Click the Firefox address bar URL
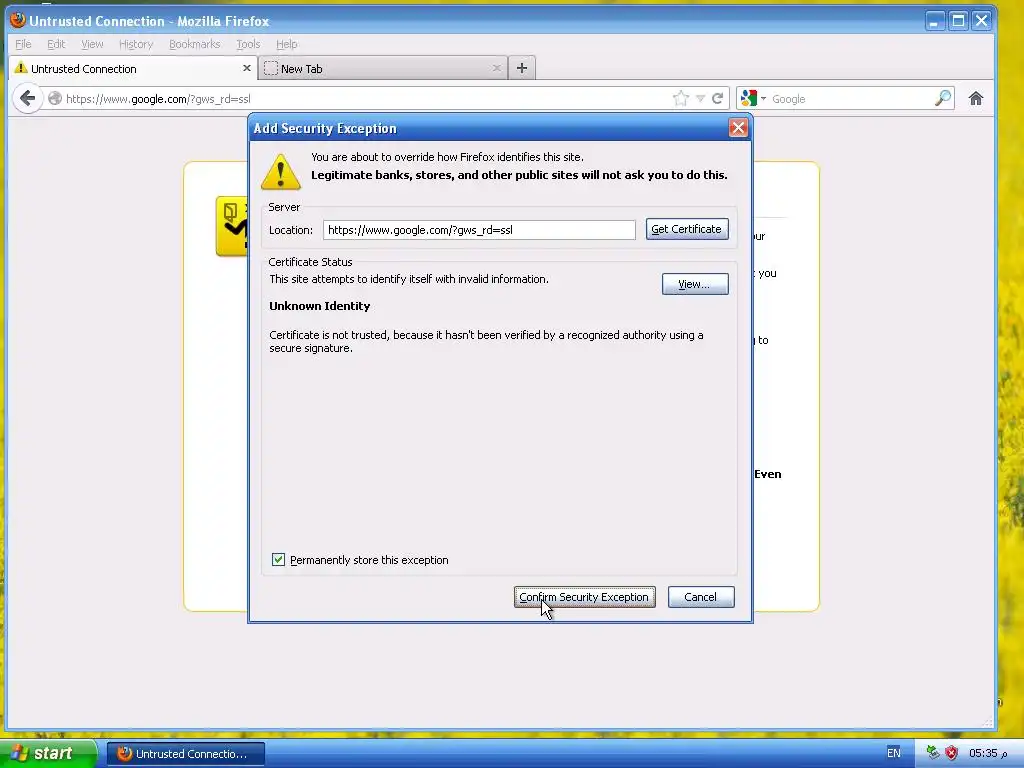1024x768 pixels. [x=158, y=99]
